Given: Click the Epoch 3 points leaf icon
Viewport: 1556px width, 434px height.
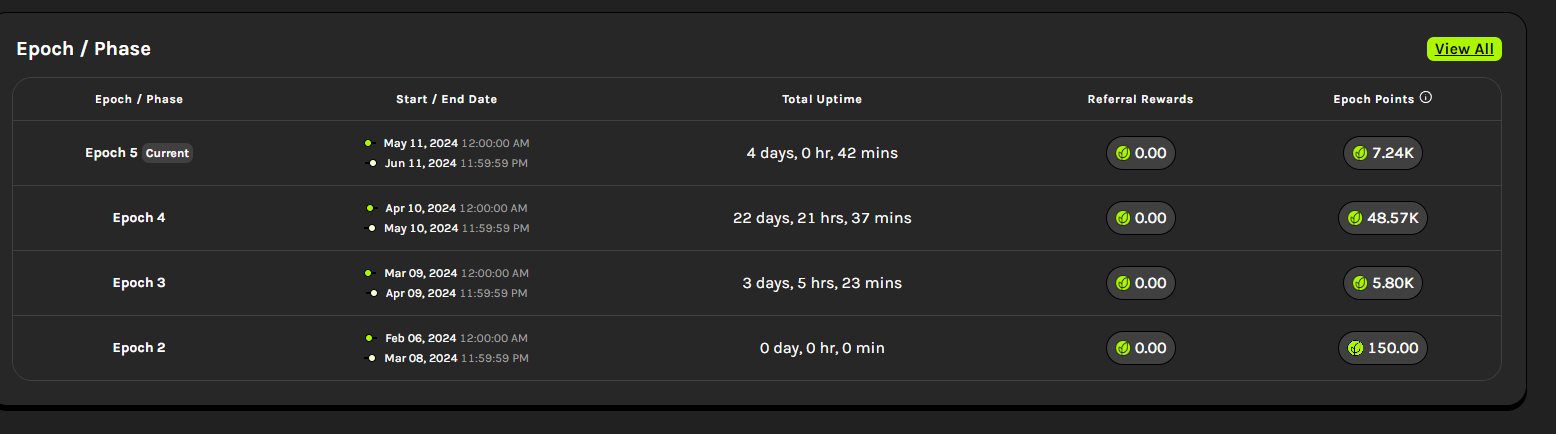Looking at the screenshot, I should (1360, 283).
